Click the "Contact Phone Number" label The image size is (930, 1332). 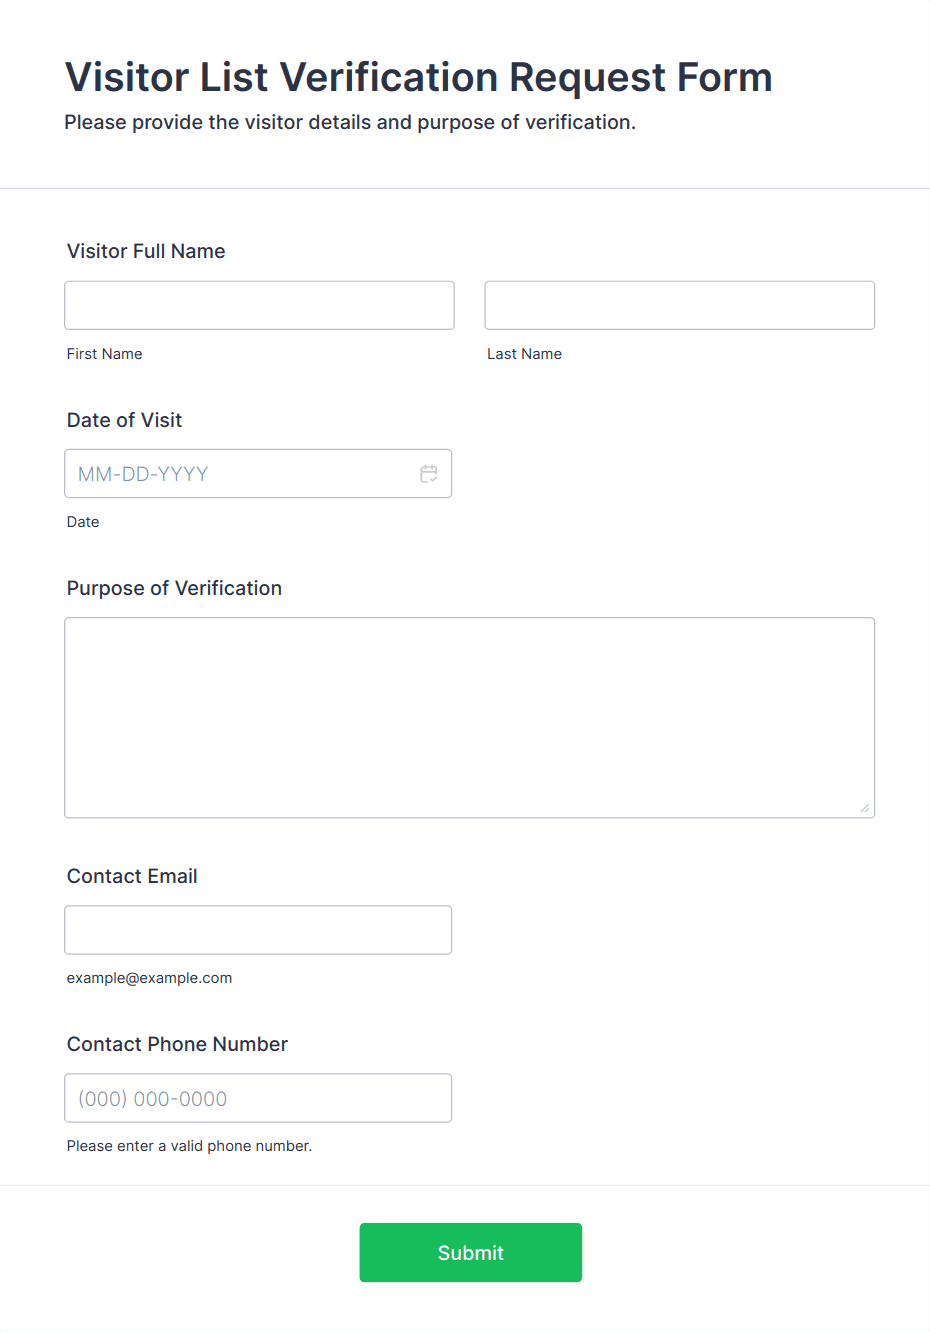(x=177, y=1044)
